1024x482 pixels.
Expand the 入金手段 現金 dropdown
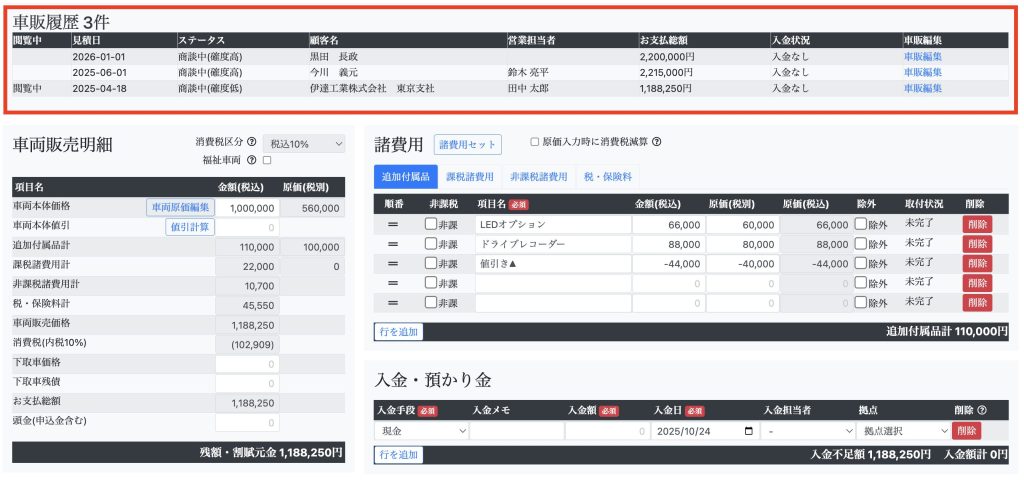[x=421, y=431]
